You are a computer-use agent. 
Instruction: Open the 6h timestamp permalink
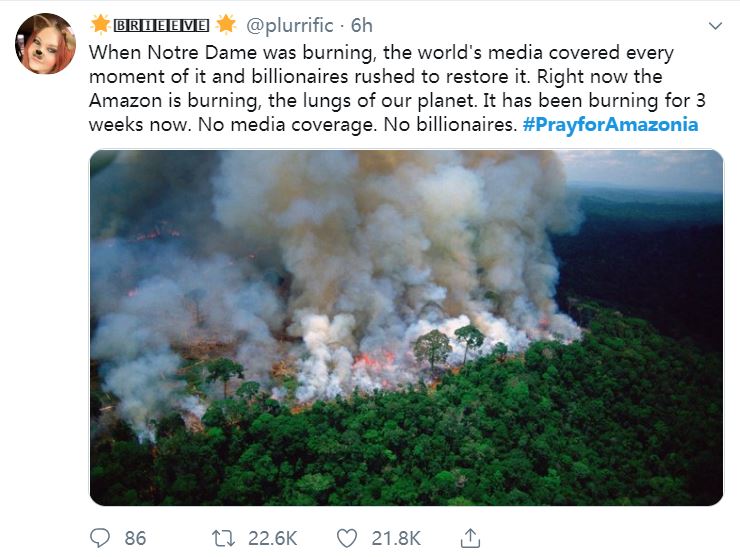pyautogui.click(x=361, y=25)
